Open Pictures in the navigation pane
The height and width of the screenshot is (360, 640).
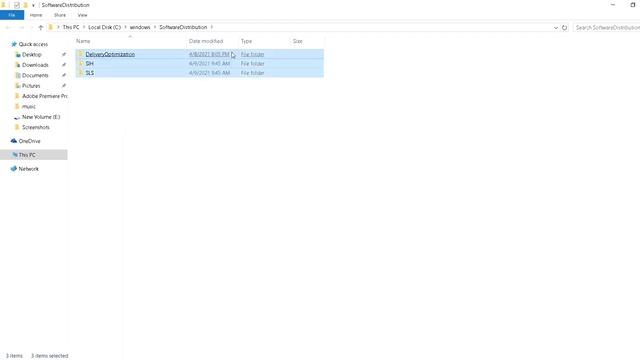click(x=31, y=86)
